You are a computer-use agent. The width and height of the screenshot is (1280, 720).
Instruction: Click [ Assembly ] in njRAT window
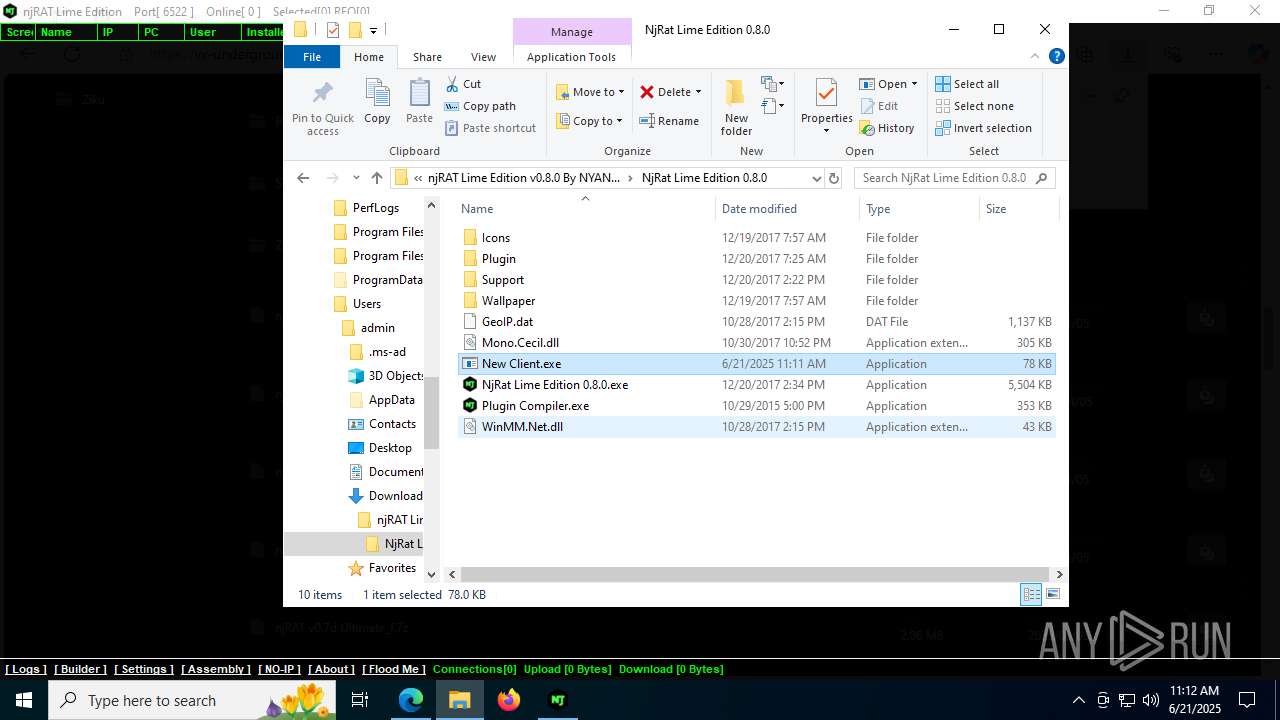(x=216, y=669)
